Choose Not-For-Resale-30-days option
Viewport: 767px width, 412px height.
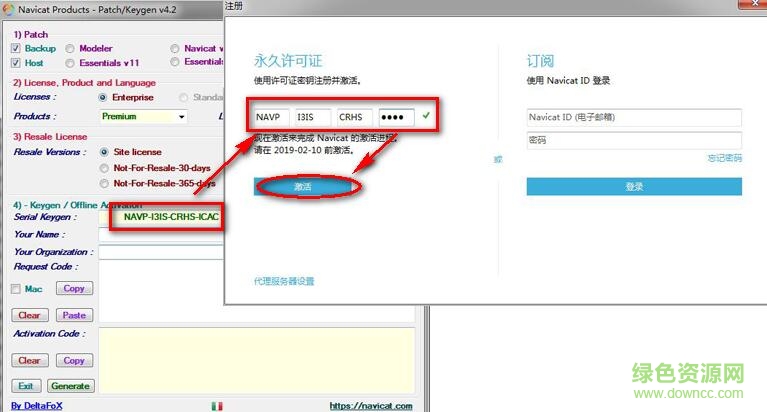(104, 168)
